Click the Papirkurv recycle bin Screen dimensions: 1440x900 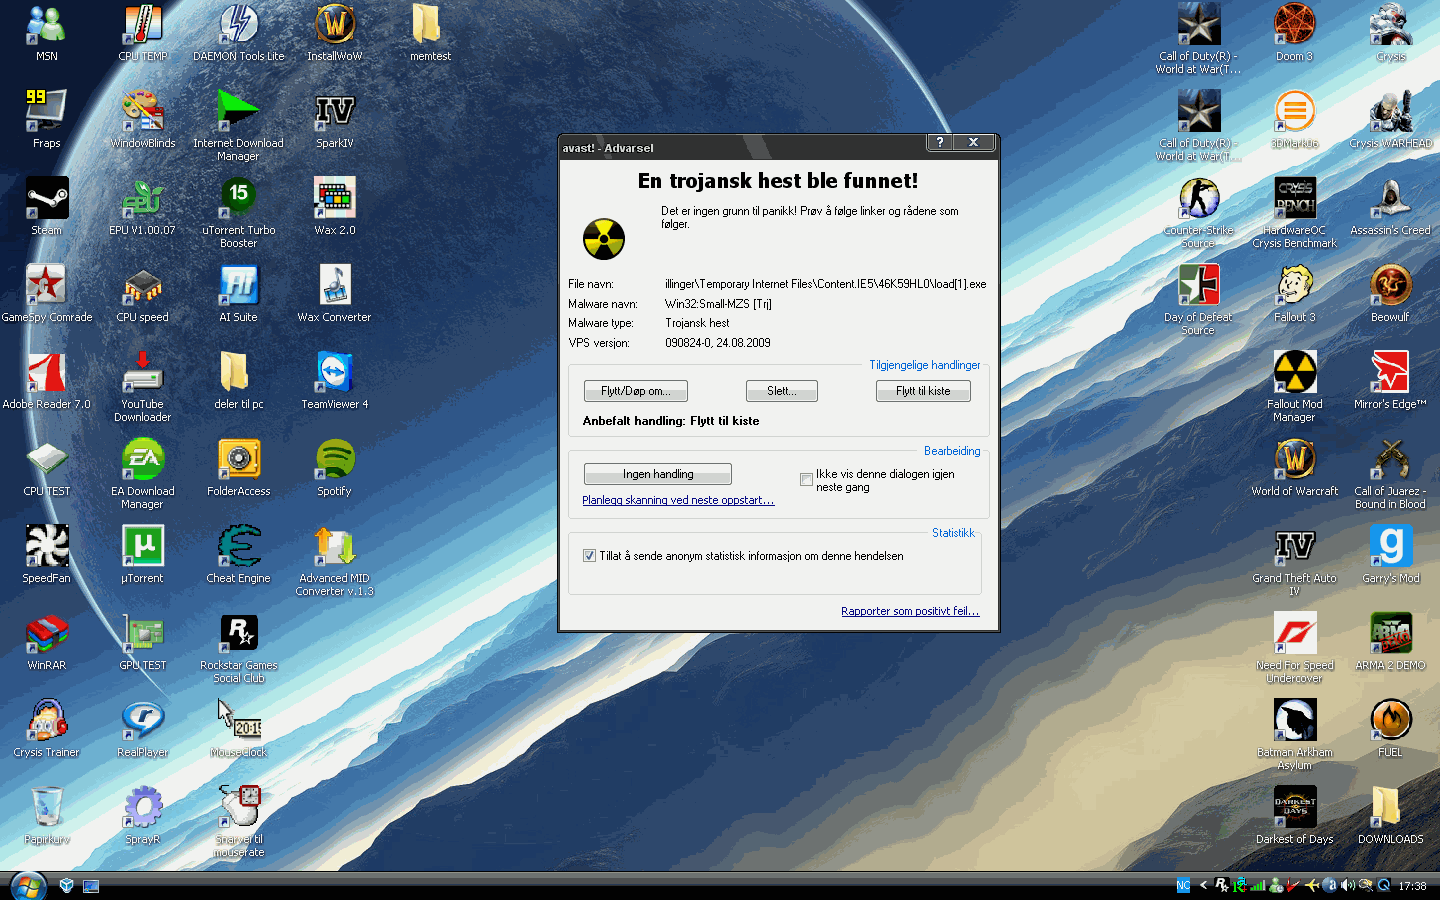click(x=47, y=815)
